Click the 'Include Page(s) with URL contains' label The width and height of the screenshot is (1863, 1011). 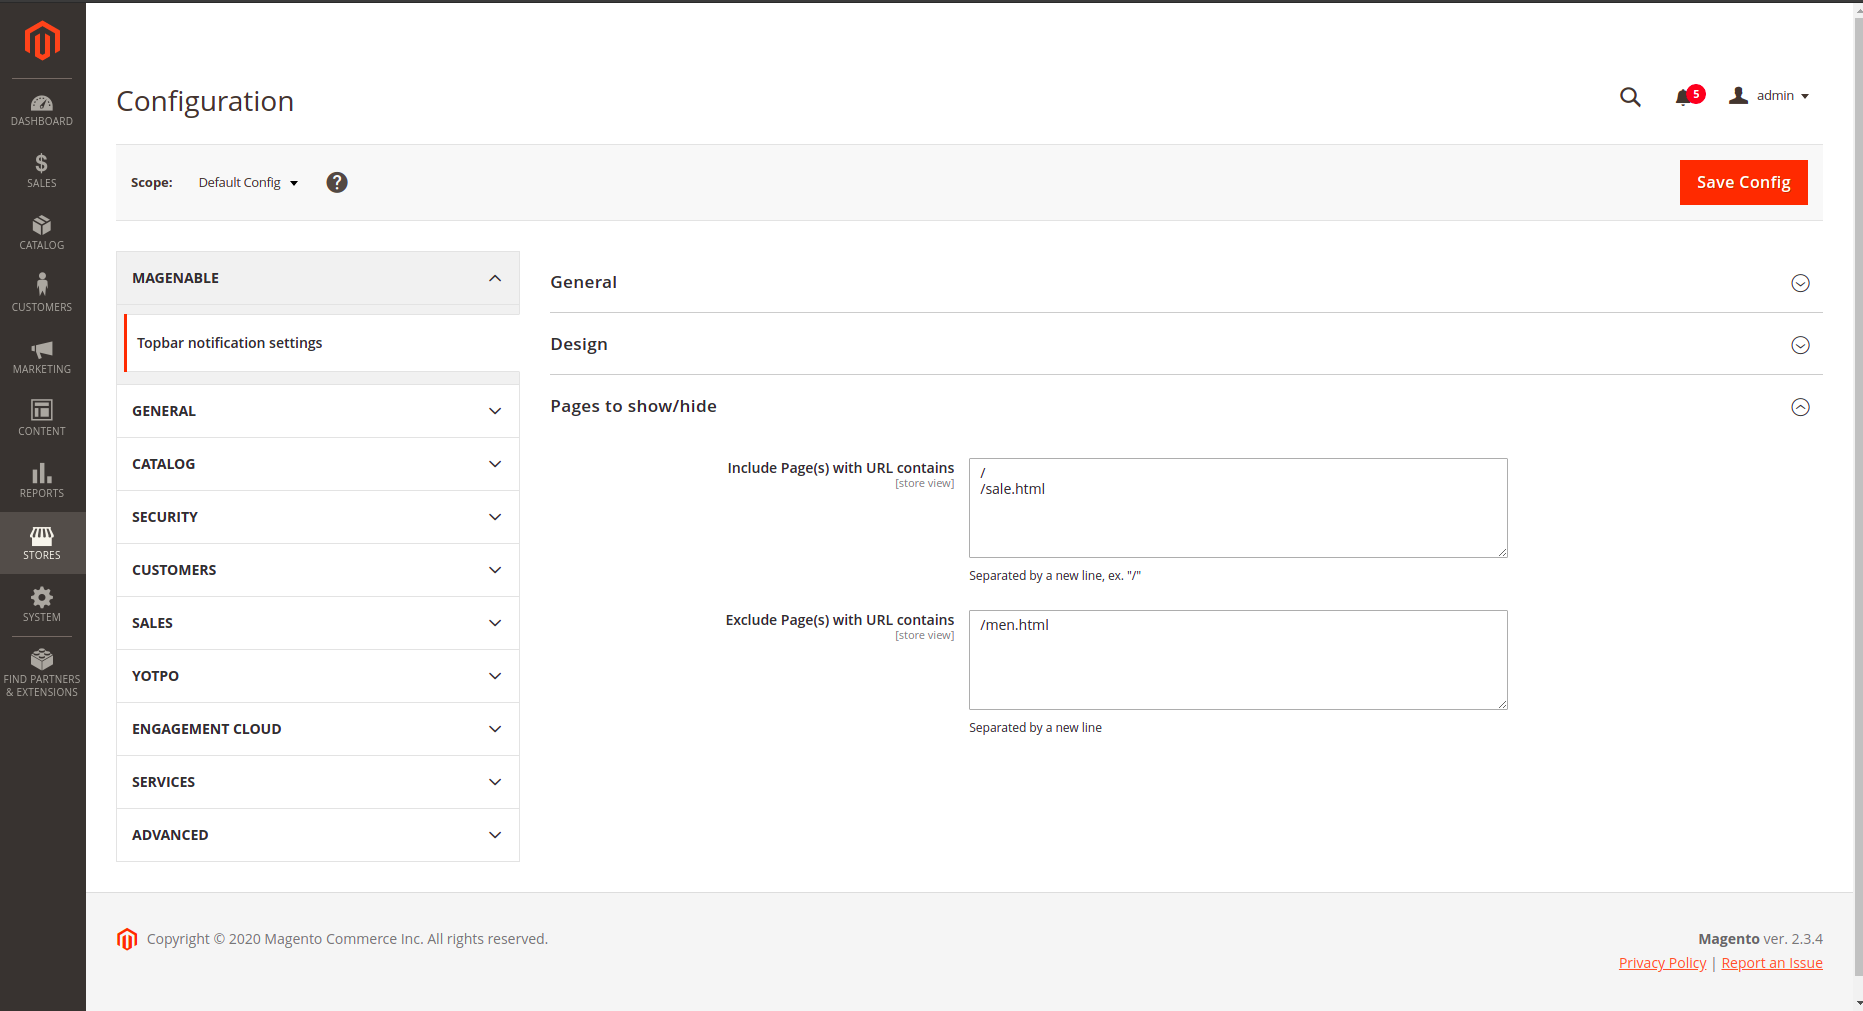point(841,468)
